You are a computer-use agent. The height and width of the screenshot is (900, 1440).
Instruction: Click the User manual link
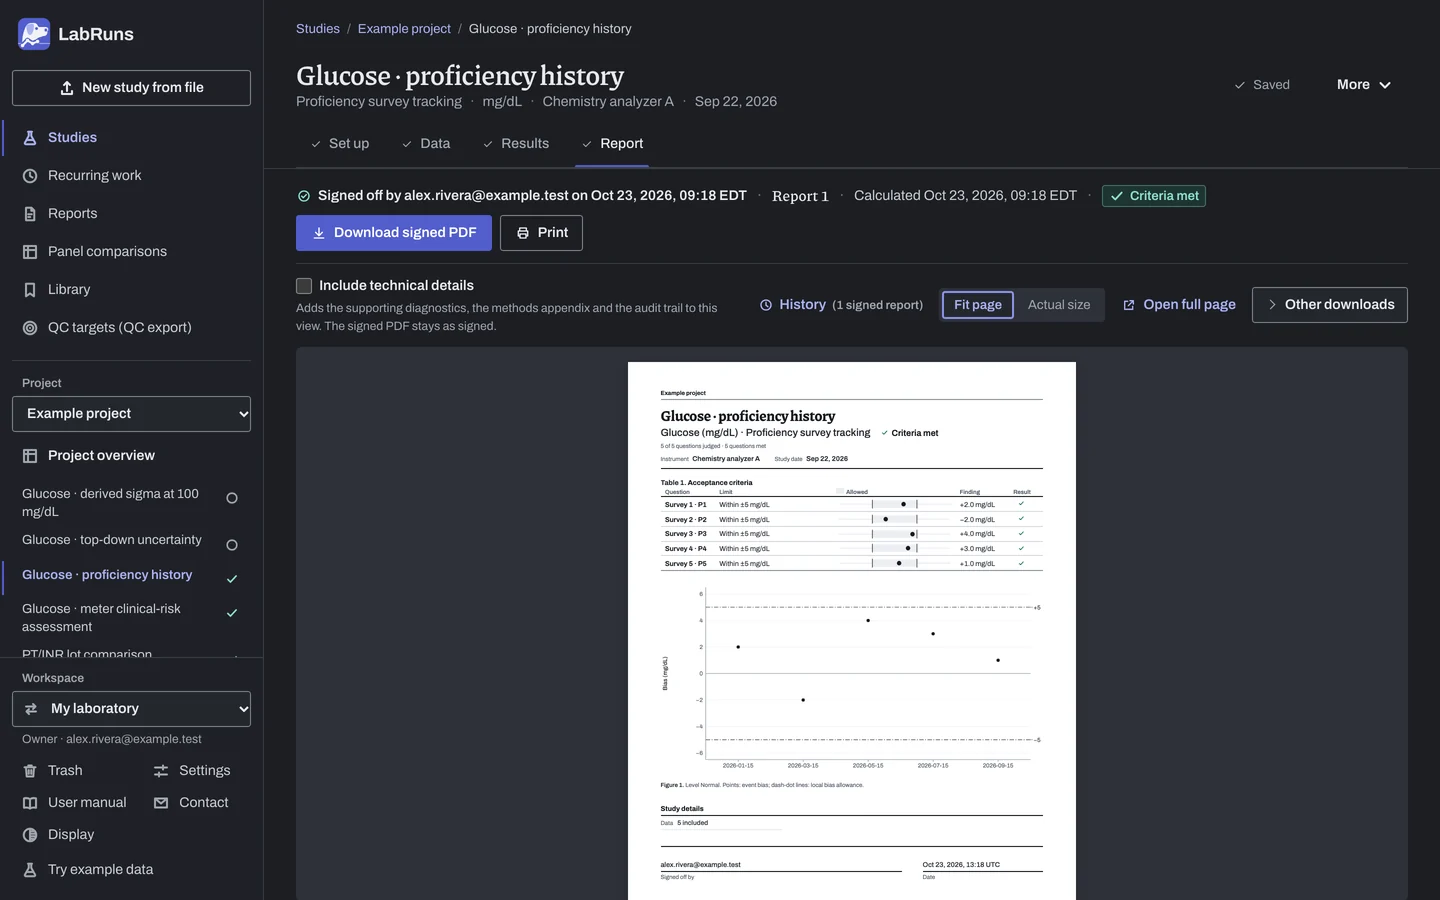tap(74, 803)
